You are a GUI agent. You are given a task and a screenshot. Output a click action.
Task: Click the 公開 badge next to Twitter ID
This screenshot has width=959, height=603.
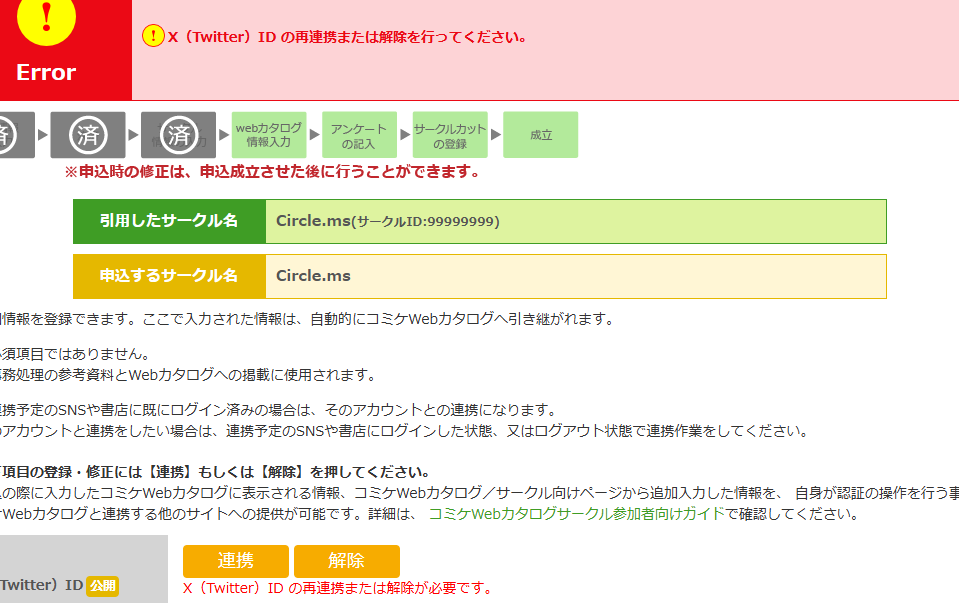point(102,585)
